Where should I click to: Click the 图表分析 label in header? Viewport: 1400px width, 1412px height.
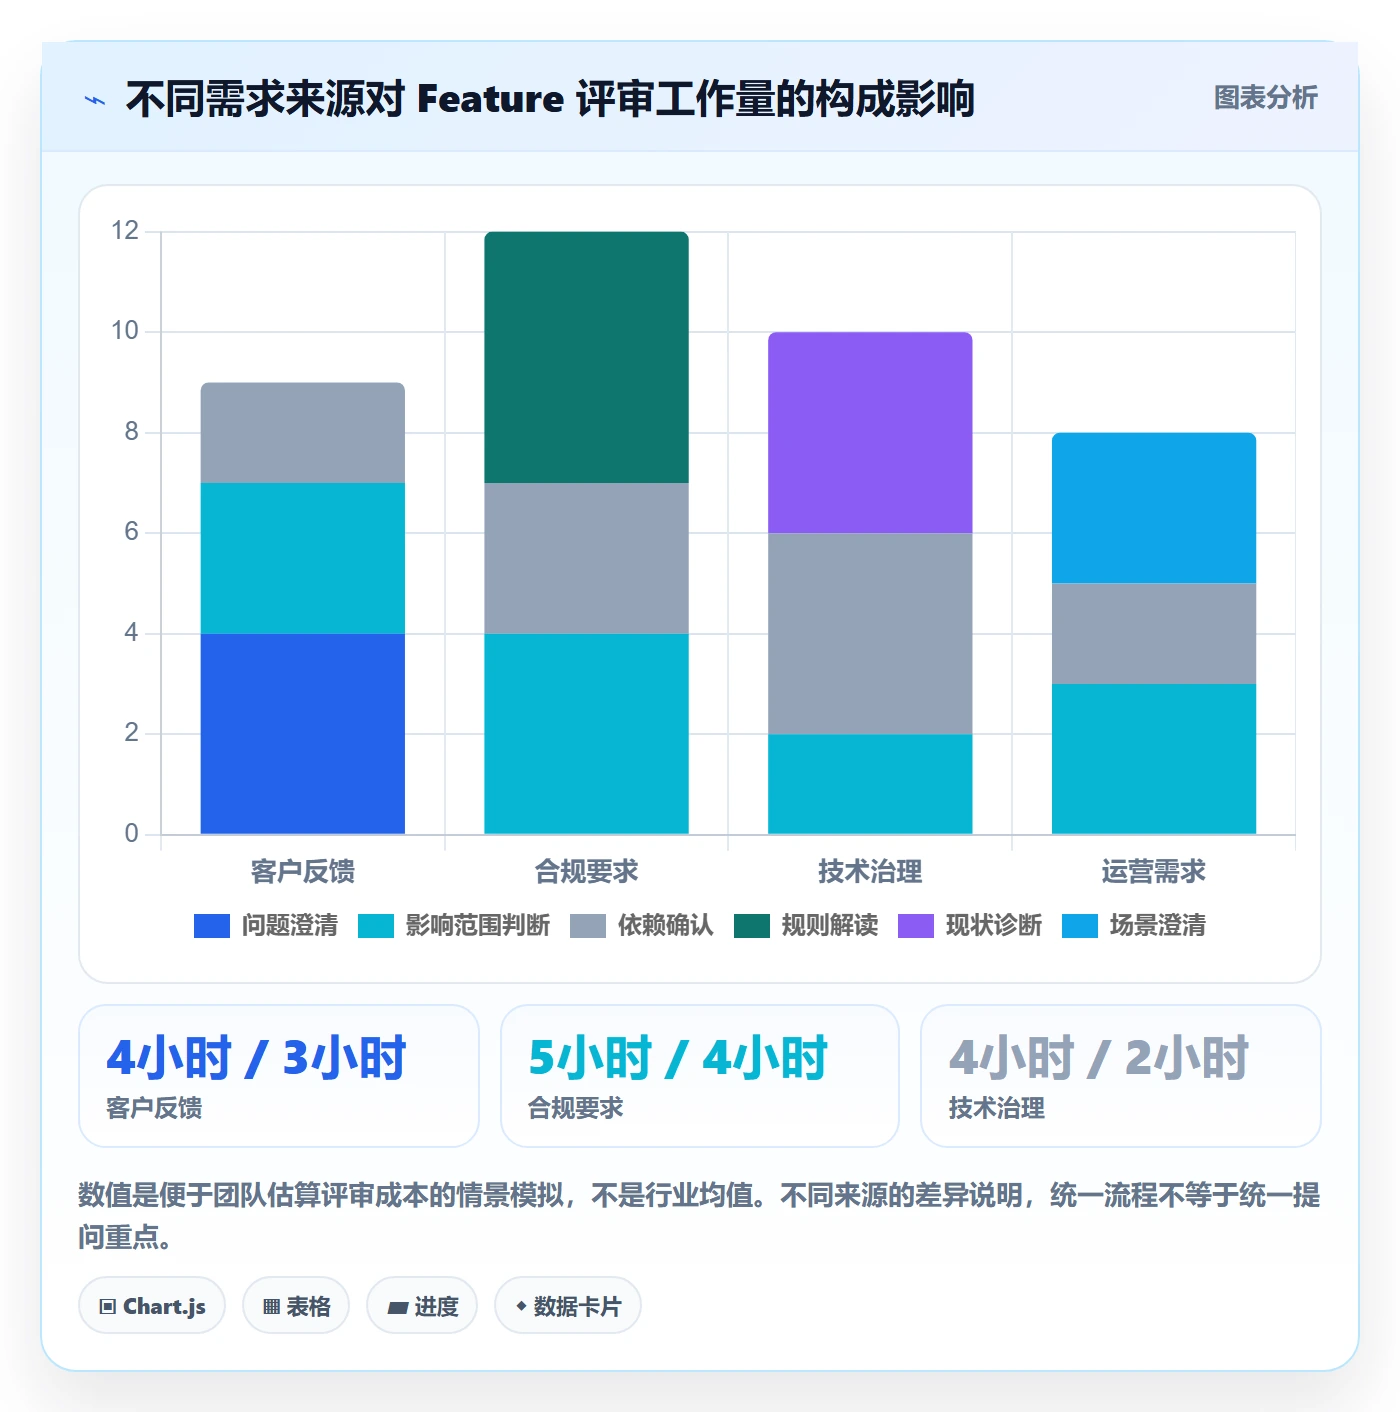click(1265, 98)
